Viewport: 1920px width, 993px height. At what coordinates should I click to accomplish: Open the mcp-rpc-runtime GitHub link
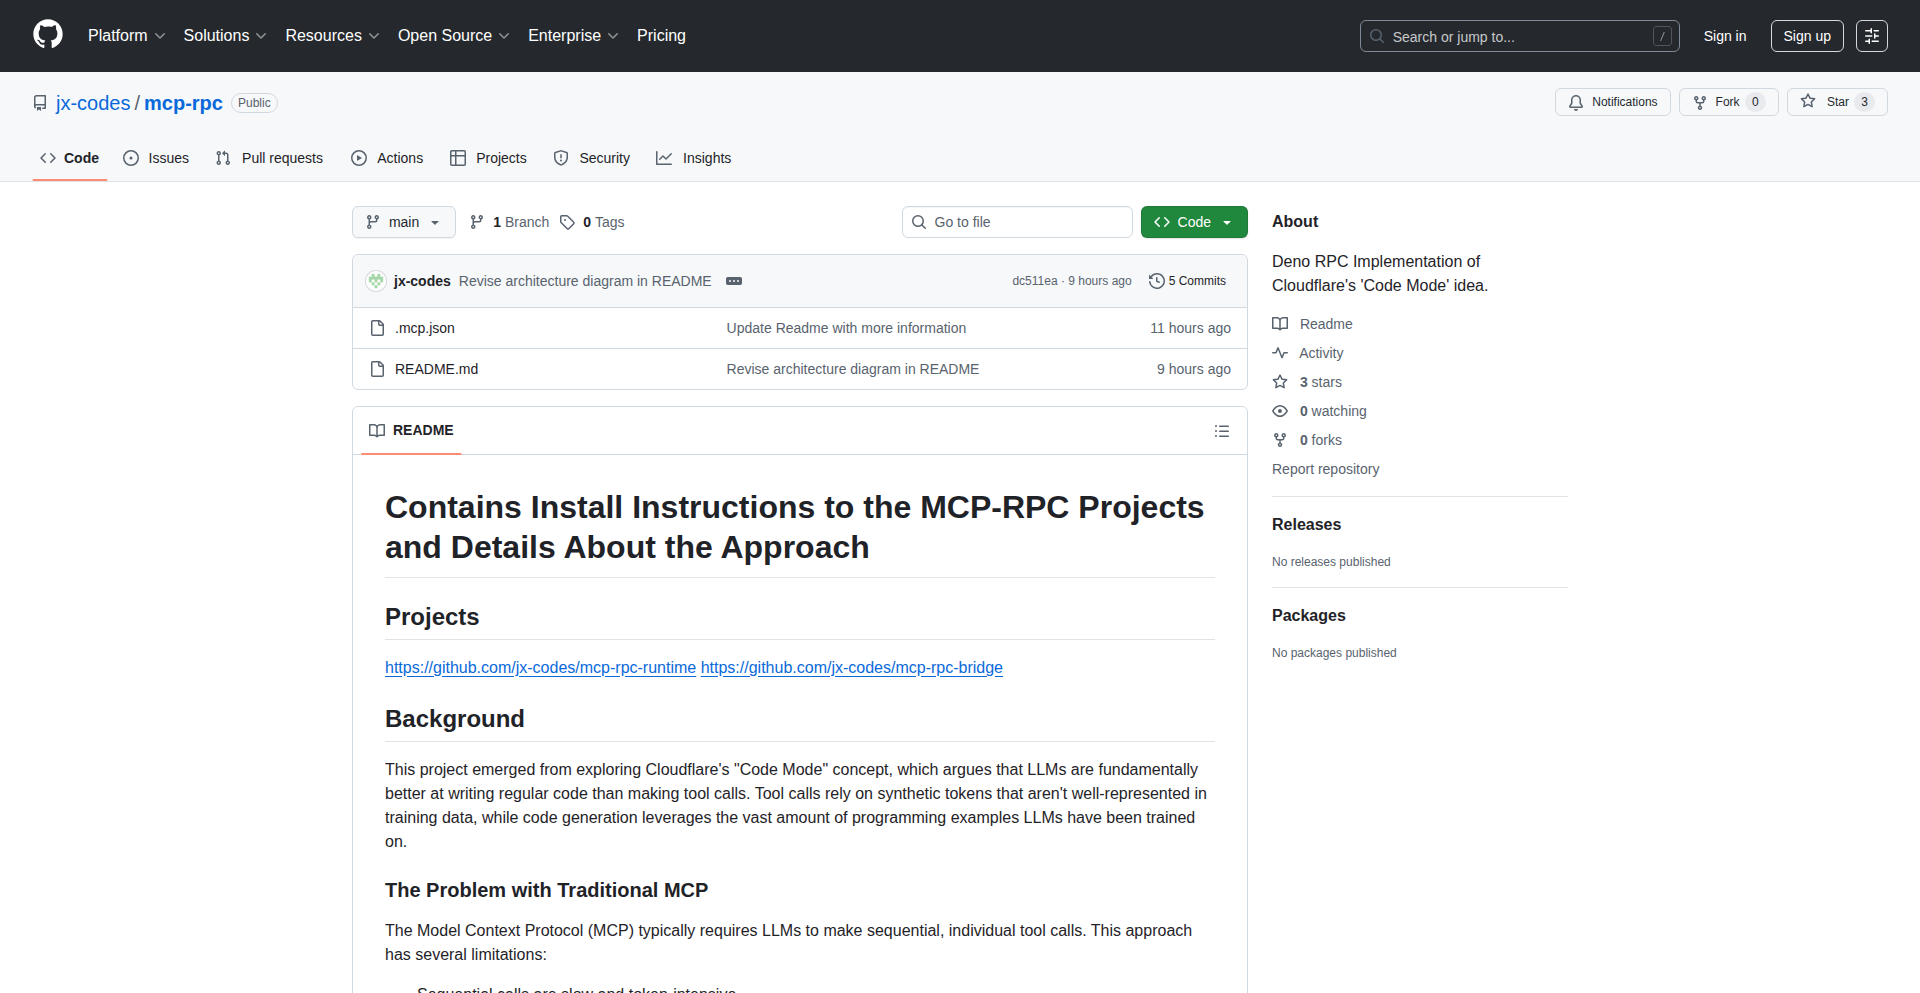540,667
